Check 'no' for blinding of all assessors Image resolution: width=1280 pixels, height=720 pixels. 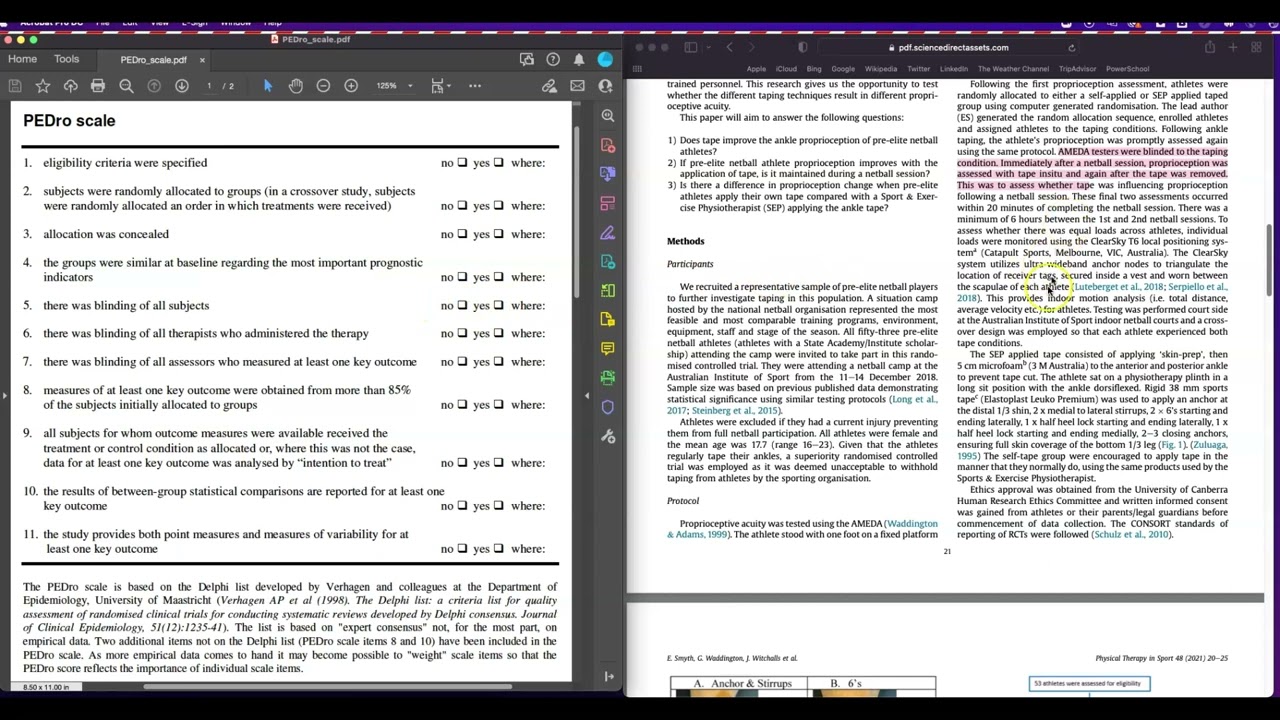462,362
